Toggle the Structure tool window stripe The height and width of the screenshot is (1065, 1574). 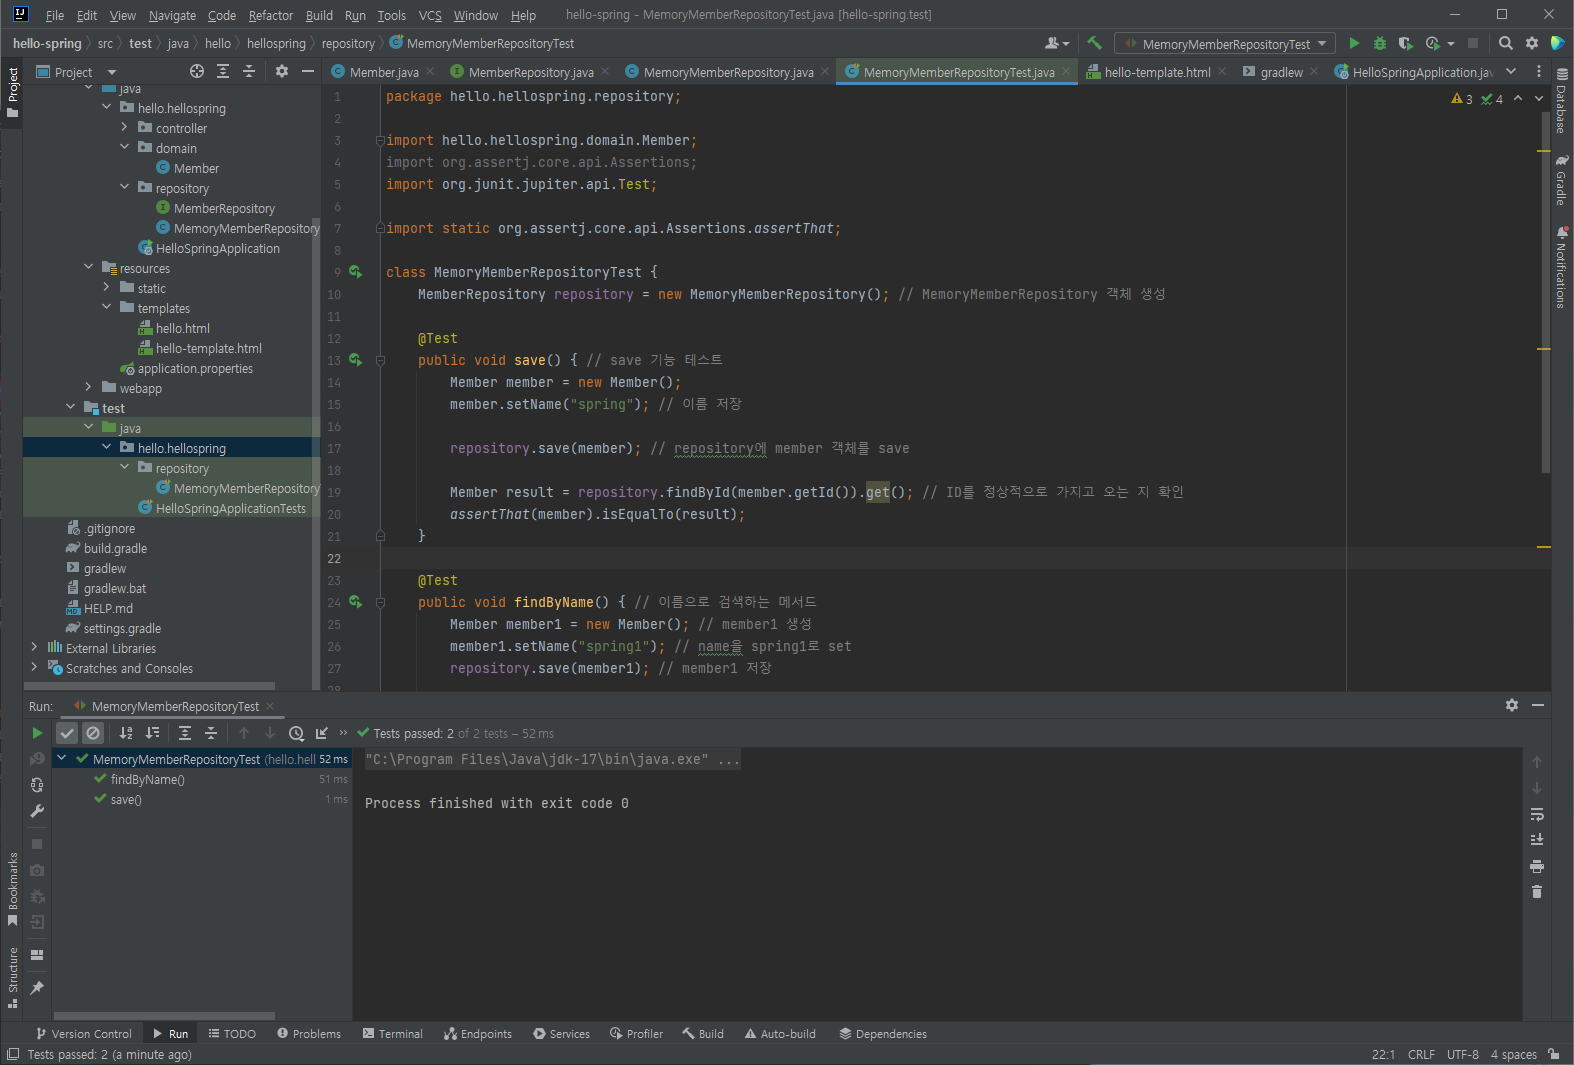[13, 977]
